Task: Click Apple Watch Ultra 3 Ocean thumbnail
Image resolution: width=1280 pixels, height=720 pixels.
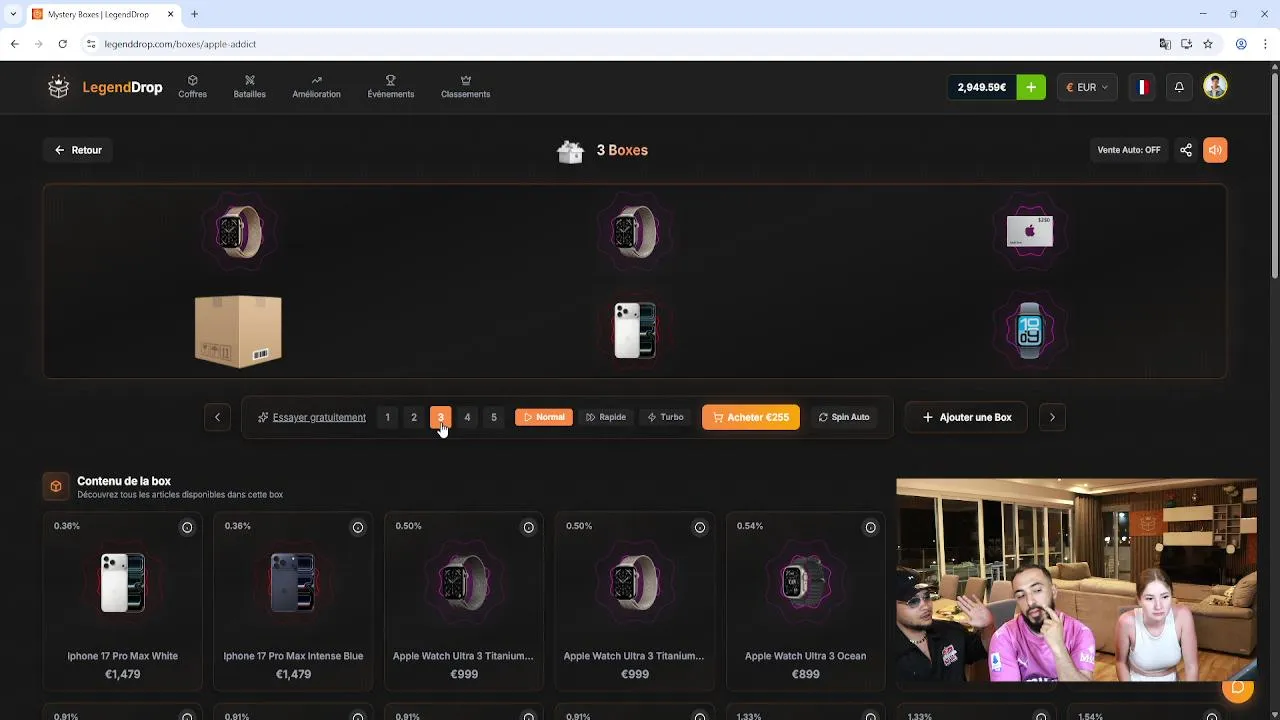Action: (x=805, y=582)
